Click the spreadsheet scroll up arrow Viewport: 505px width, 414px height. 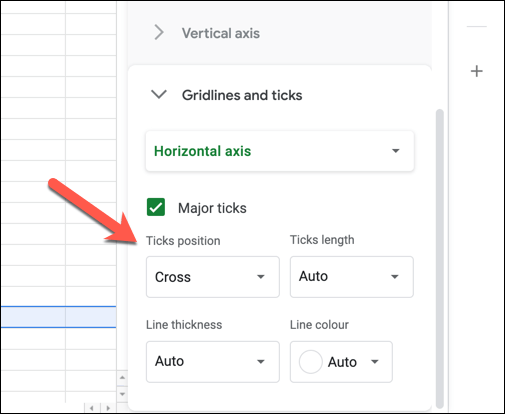click(x=122, y=378)
